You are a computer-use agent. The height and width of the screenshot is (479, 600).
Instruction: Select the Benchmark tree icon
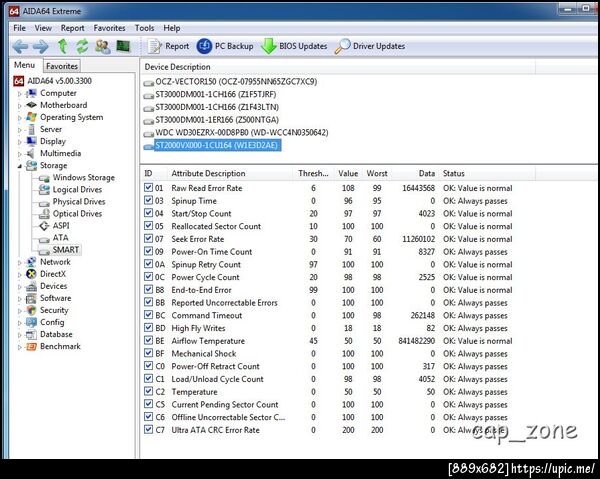point(31,347)
